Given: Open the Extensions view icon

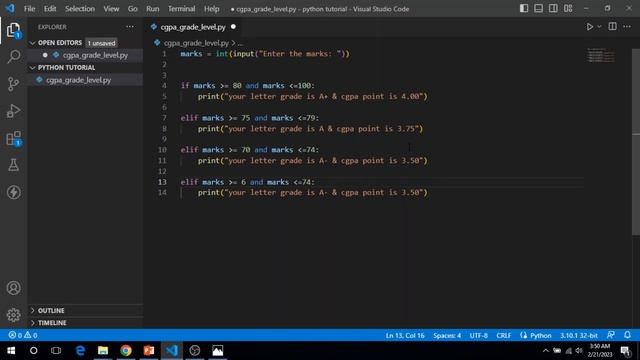Looking at the screenshot, I should coord(13,138).
